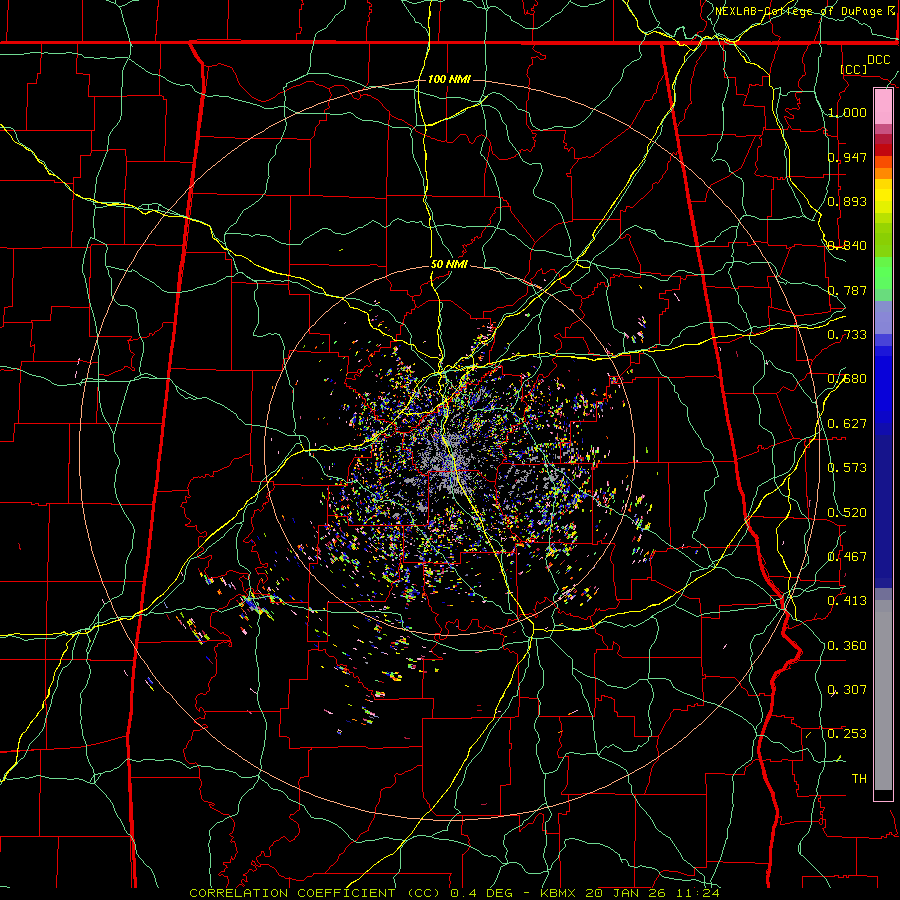Click the 0.413 scale value
The width and height of the screenshot is (900, 900).
pos(847,601)
